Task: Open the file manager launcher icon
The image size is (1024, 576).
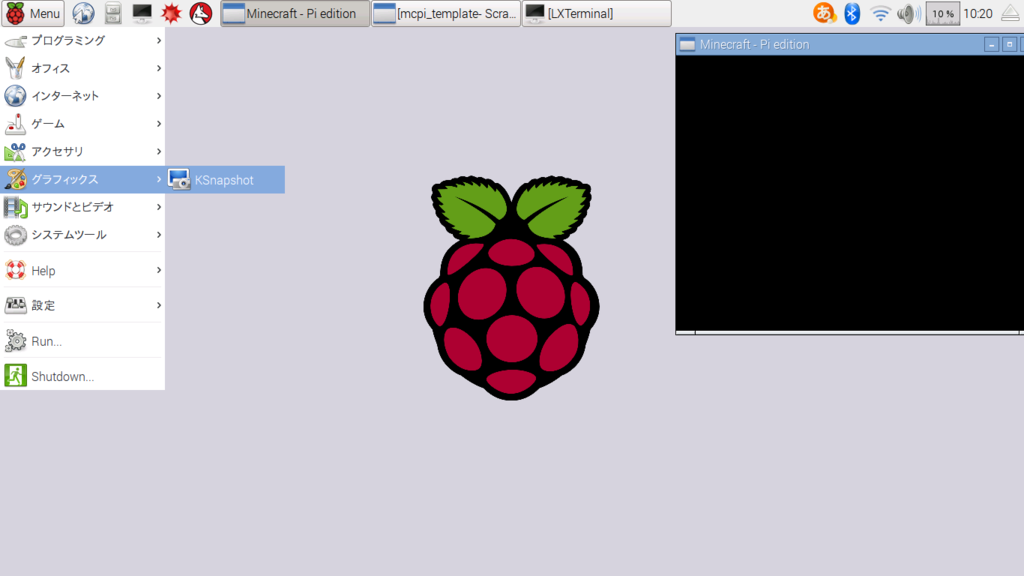Action: click(112, 13)
